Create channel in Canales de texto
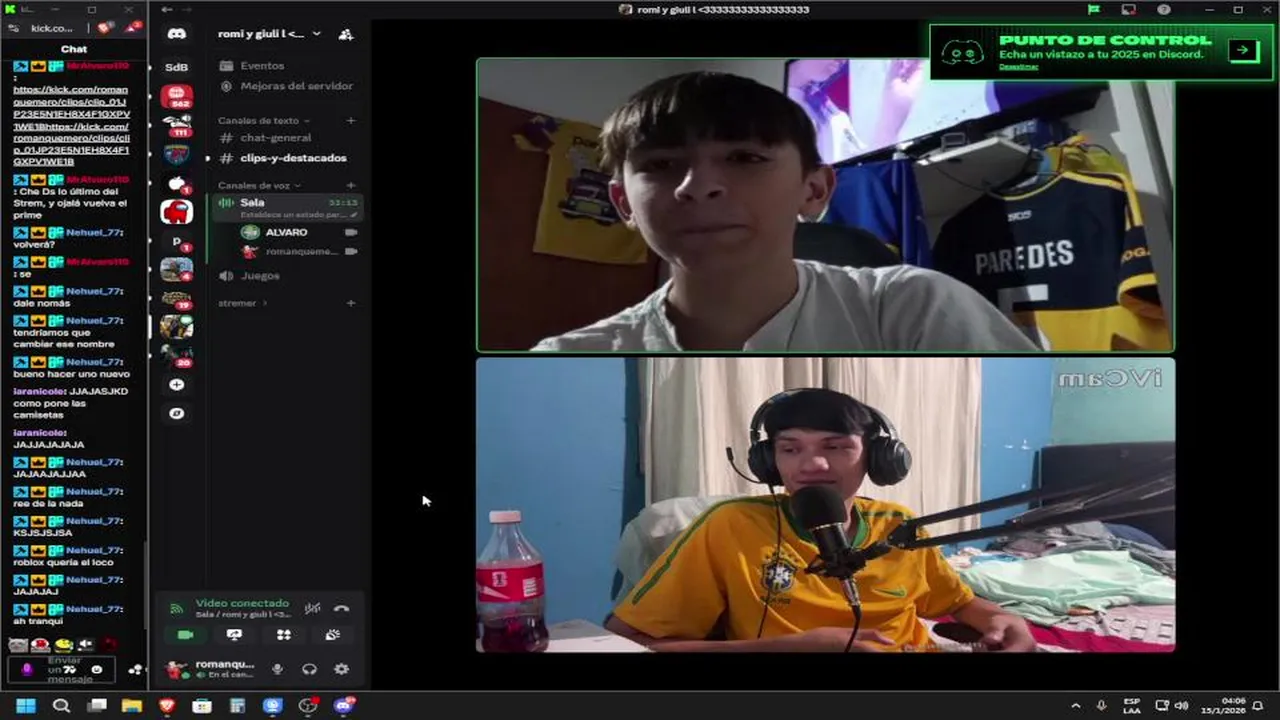The height and width of the screenshot is (720, 1280). (x=350, y=121)
